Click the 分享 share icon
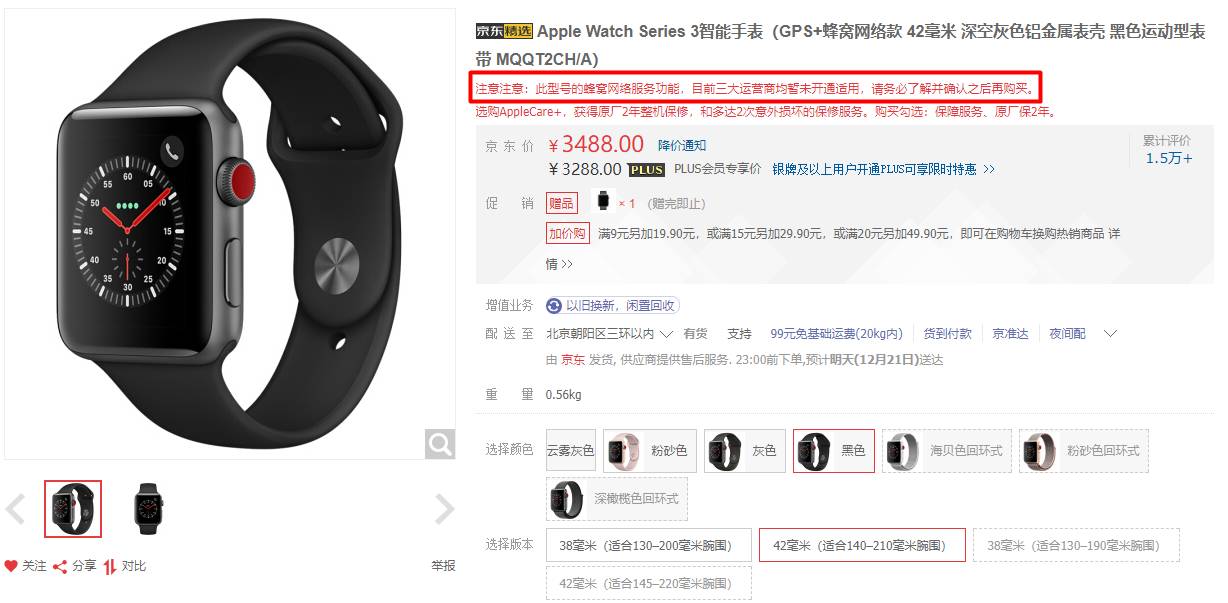This screenshot has height=603, width=1228. tap(59, 566)
